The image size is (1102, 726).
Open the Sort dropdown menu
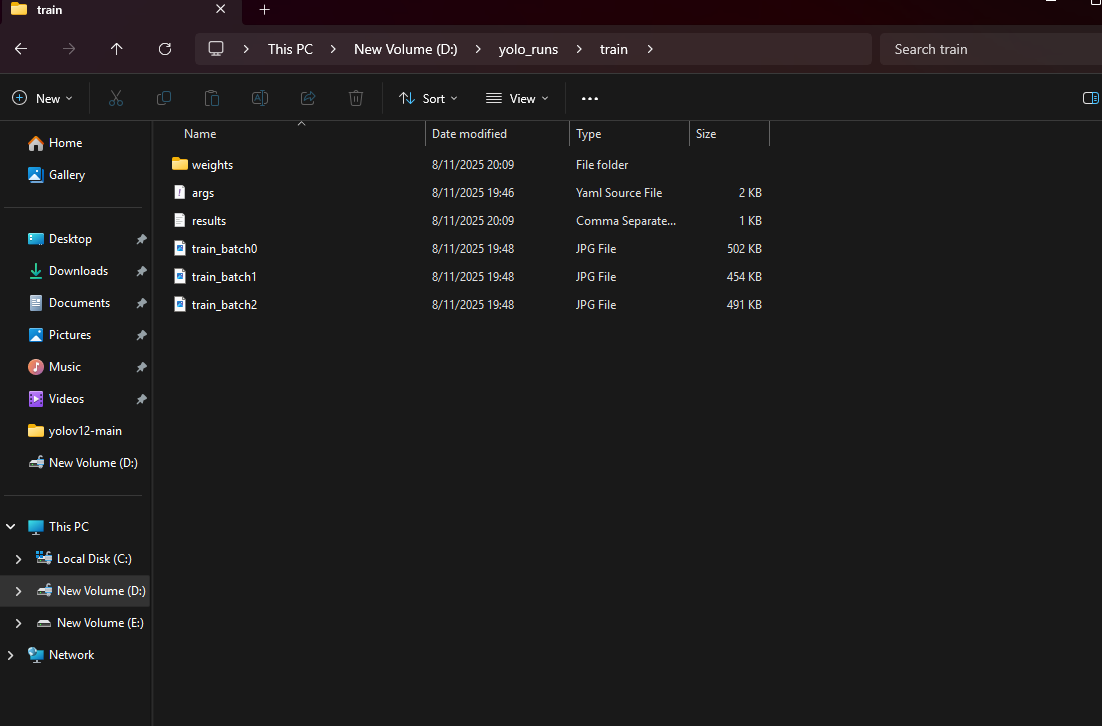(x=428, y=98)
